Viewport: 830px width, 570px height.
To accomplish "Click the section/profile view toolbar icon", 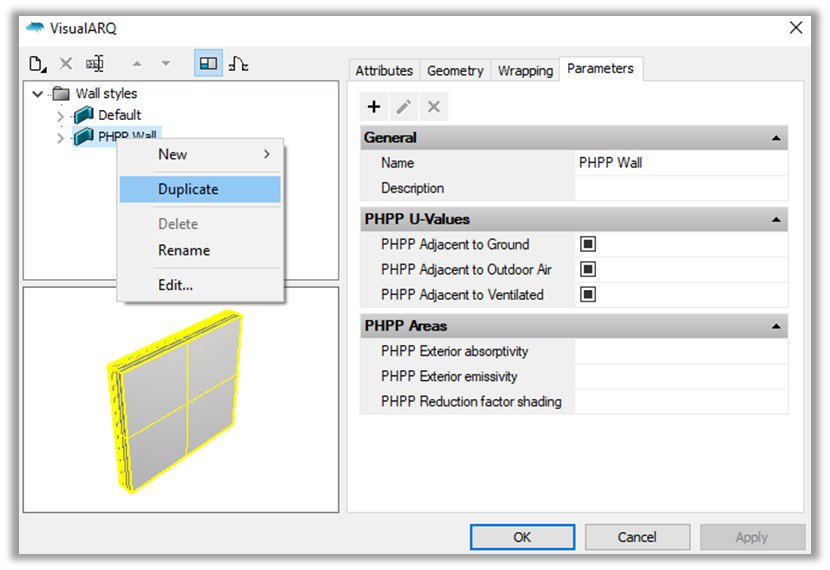I will 239,64.
